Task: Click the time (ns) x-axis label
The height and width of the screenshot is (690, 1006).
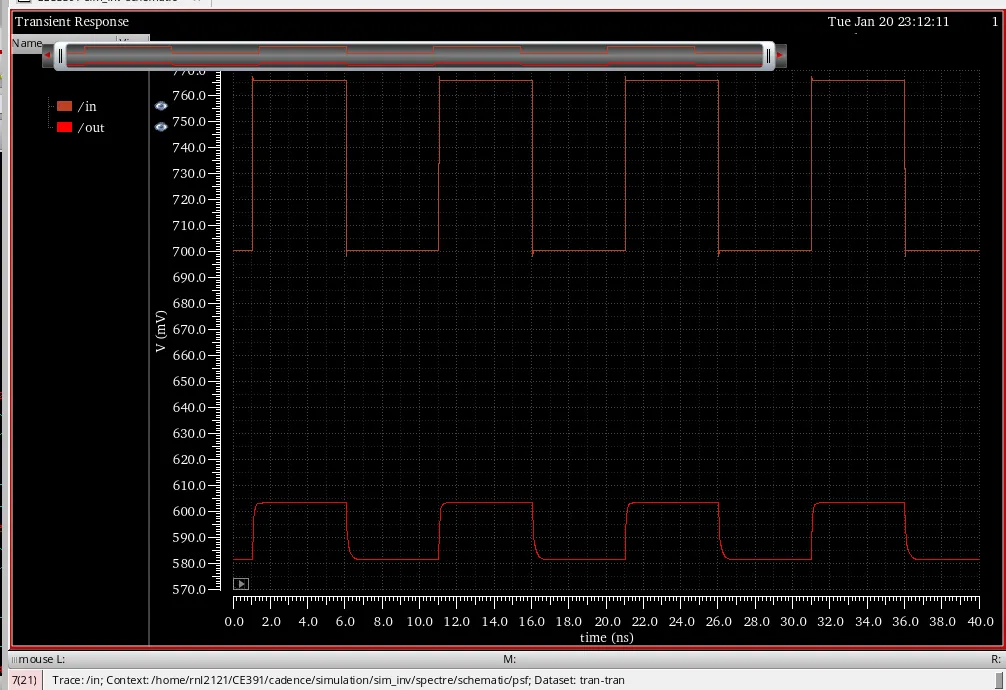Action: [x=606, y=637]
